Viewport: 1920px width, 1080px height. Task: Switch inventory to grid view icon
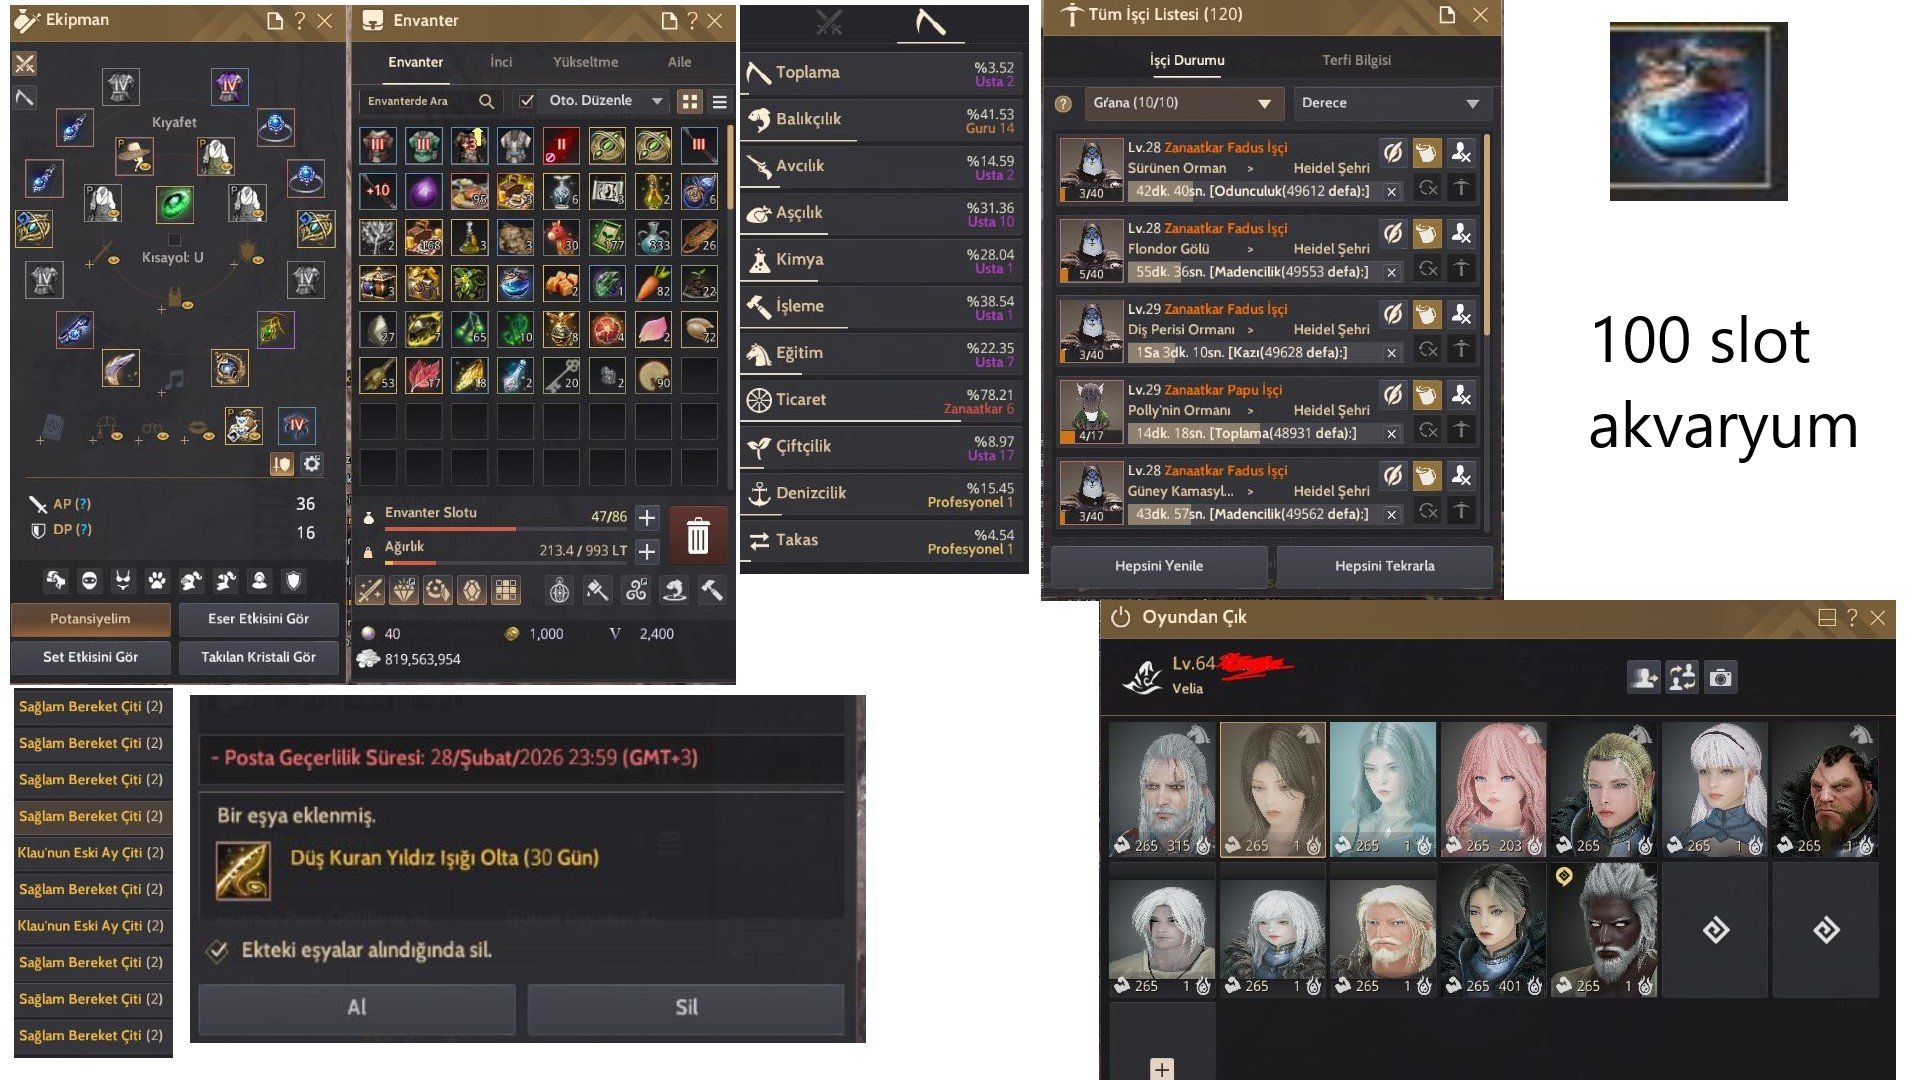[690, 101]
